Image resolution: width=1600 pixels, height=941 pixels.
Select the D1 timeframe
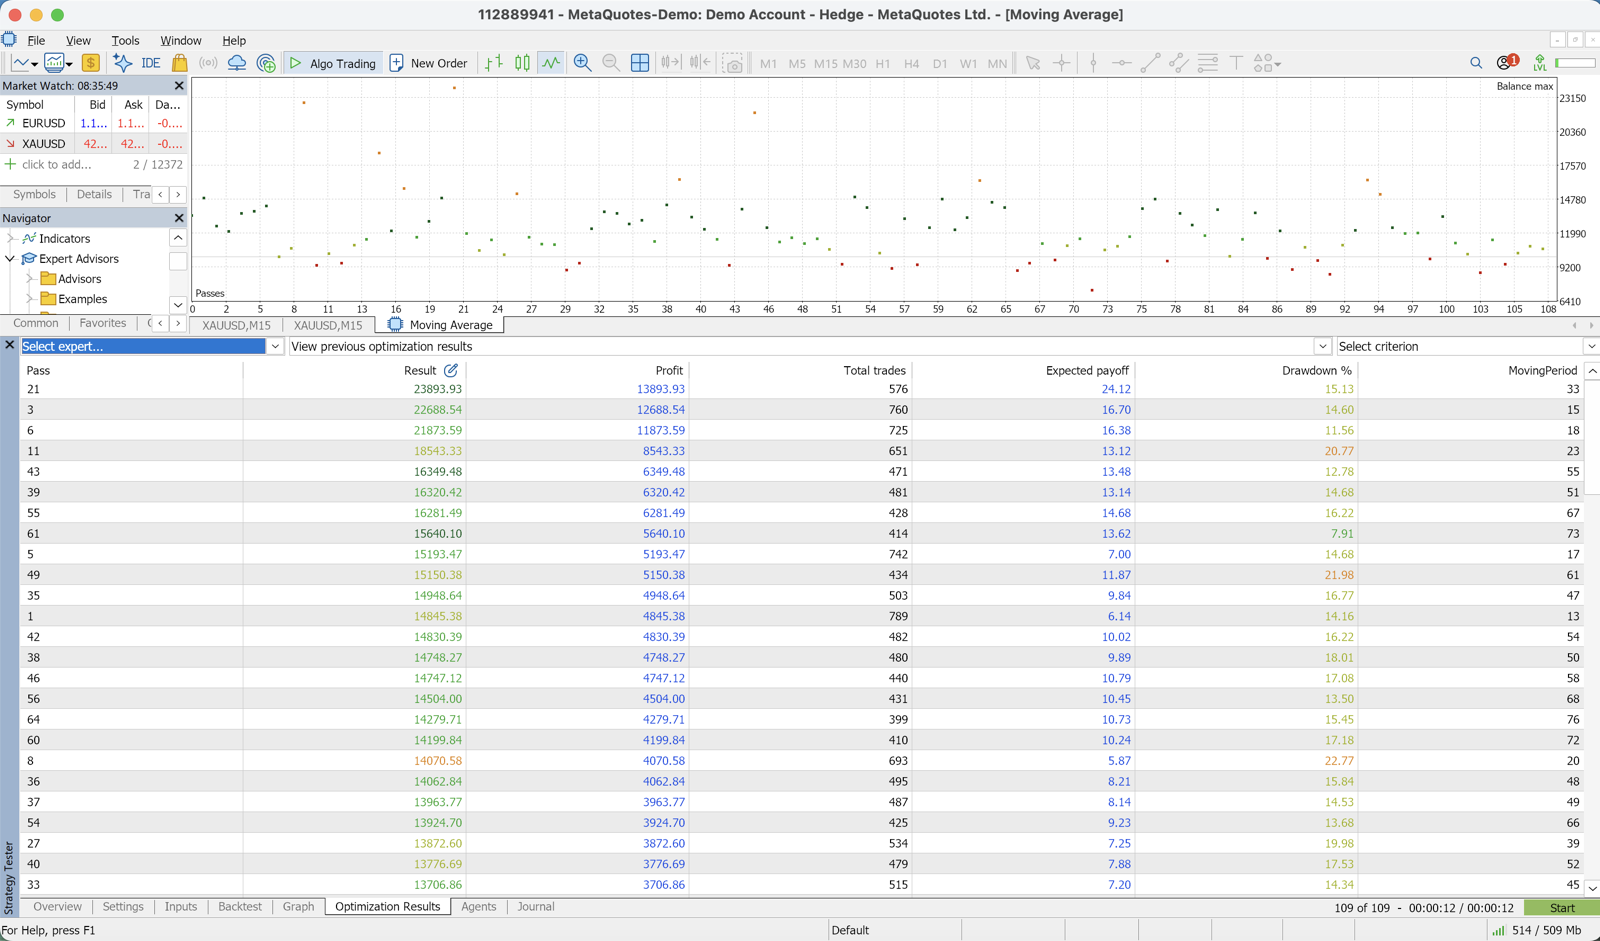tap(940, 63)
